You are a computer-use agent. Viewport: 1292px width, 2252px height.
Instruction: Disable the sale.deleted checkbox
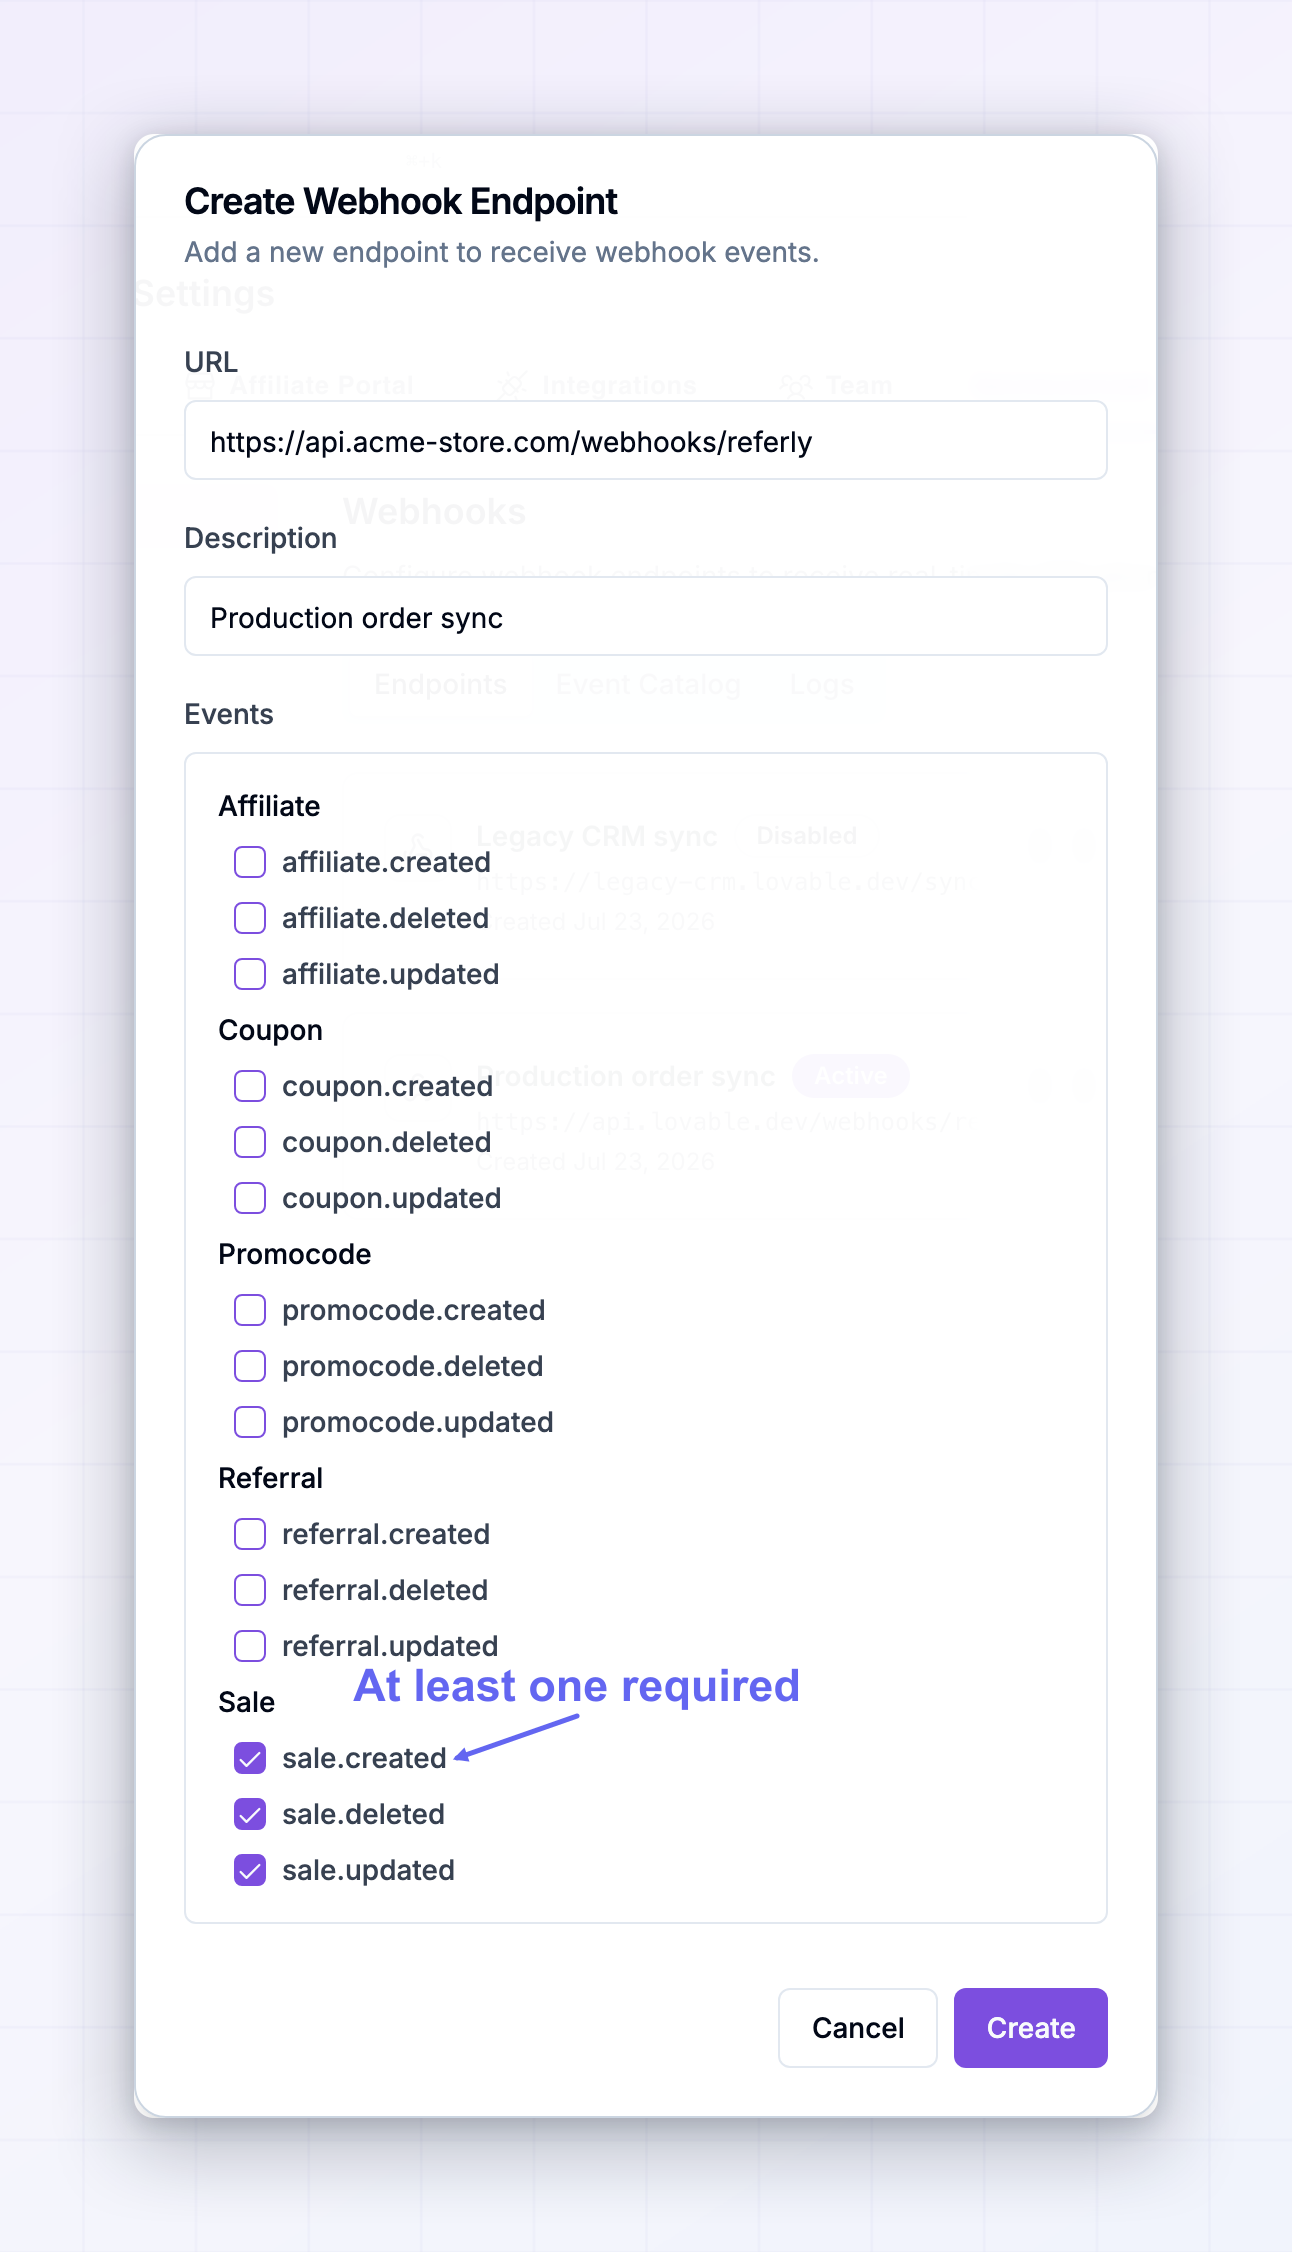(250, 1814)
